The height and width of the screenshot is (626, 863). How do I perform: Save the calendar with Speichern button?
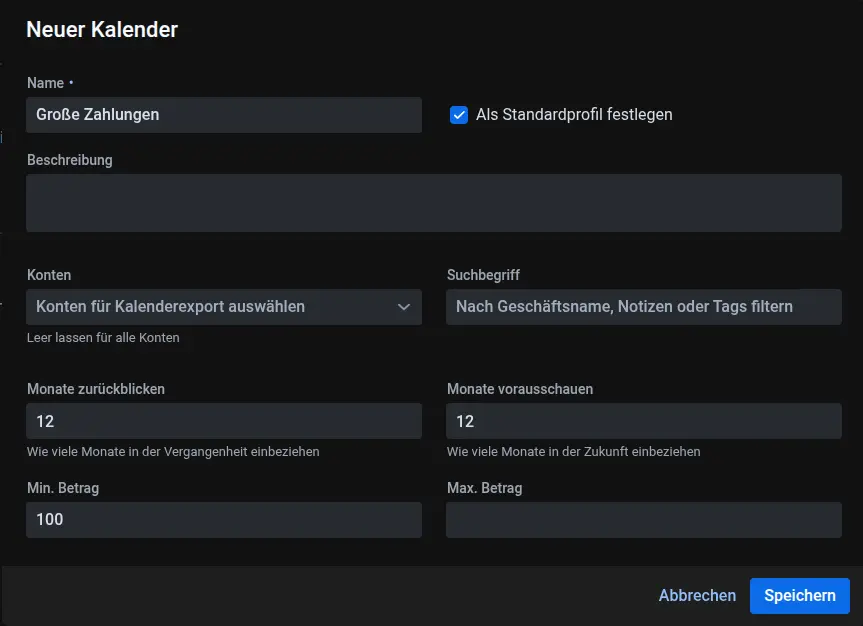799,596
